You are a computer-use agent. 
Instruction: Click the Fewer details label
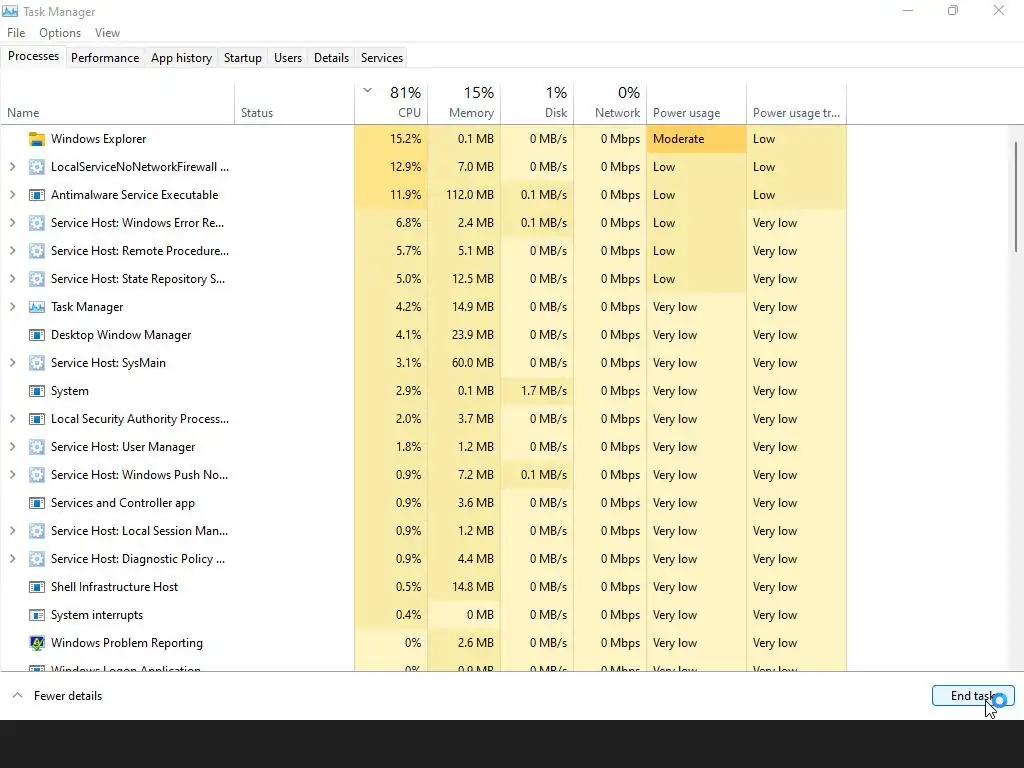[x=68, y=696]
